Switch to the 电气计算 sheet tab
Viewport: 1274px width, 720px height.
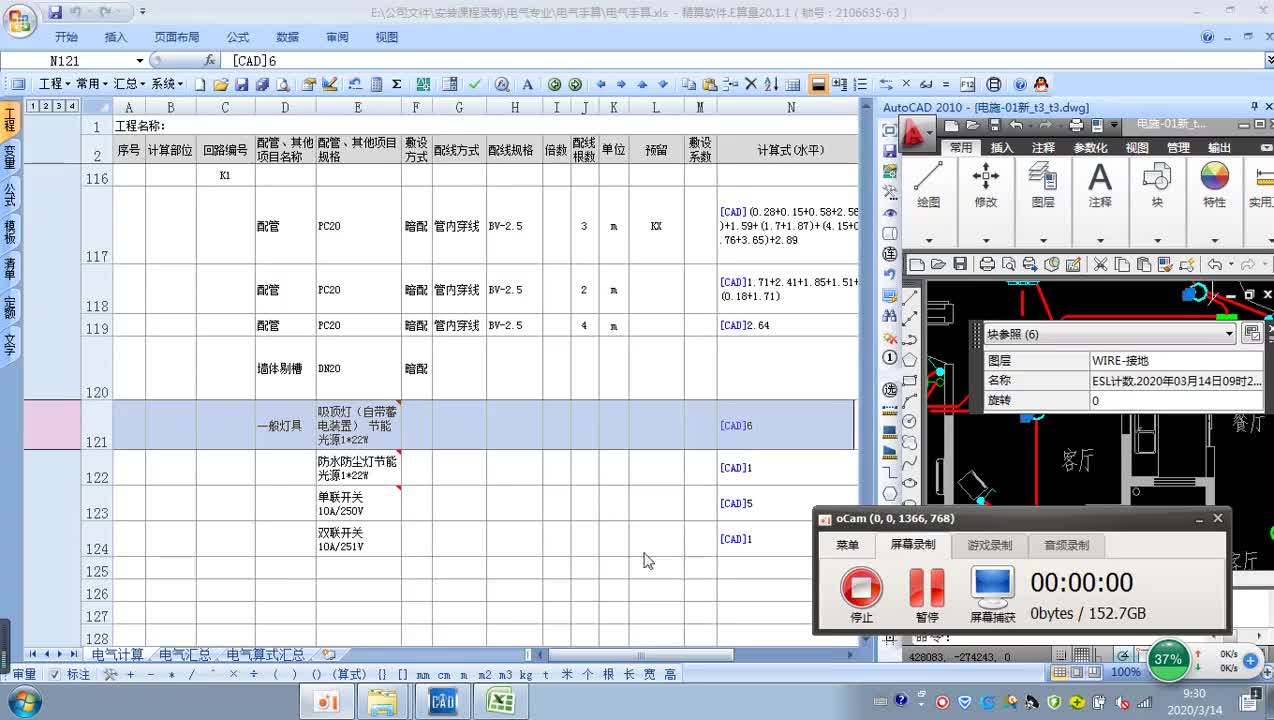117,654
